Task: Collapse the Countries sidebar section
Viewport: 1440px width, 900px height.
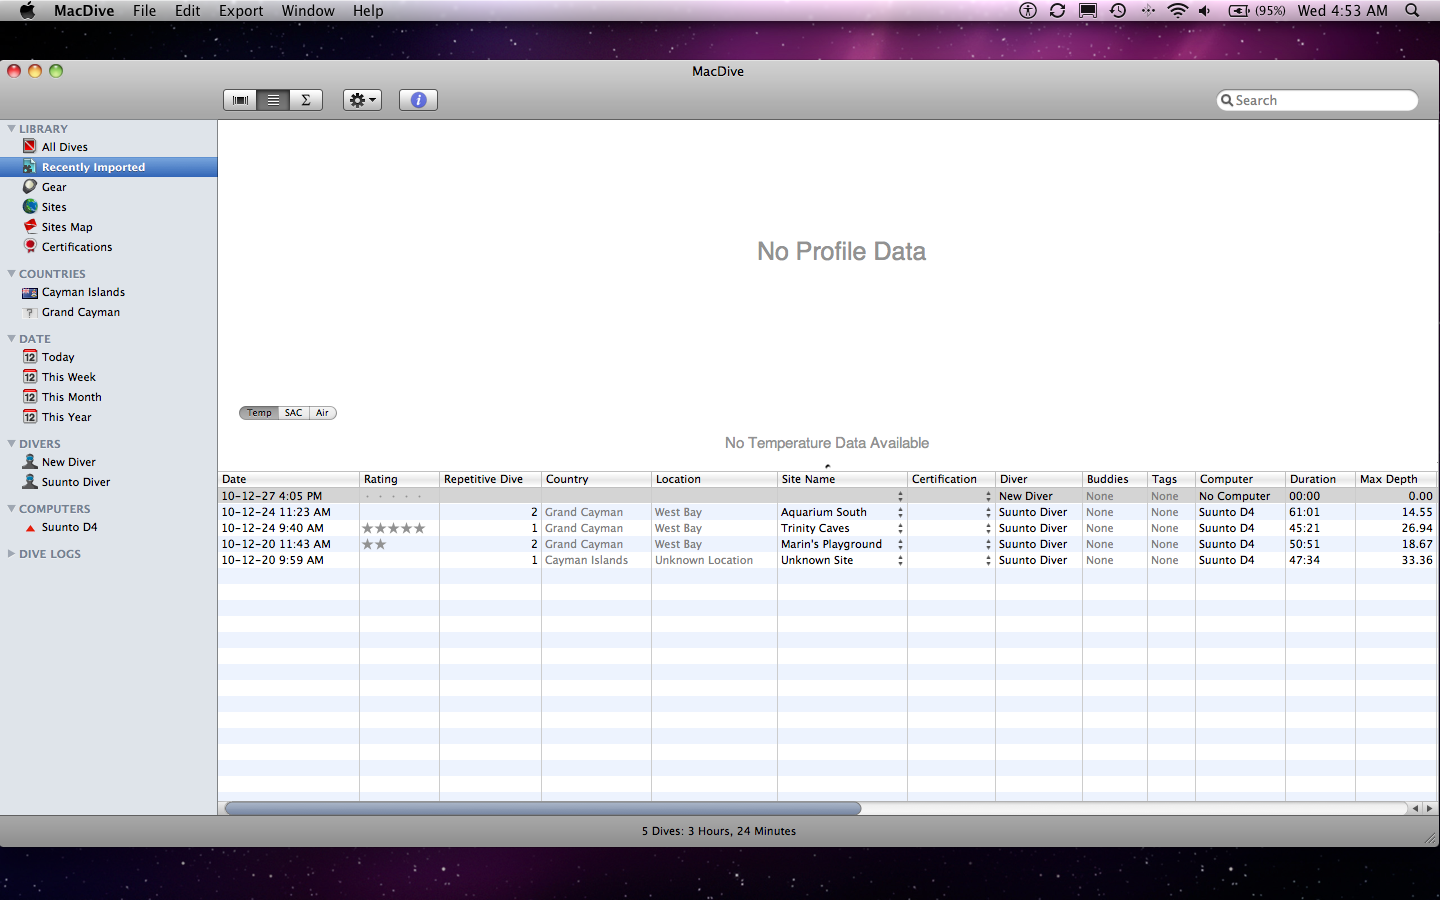Action: (x=11, y=274)
